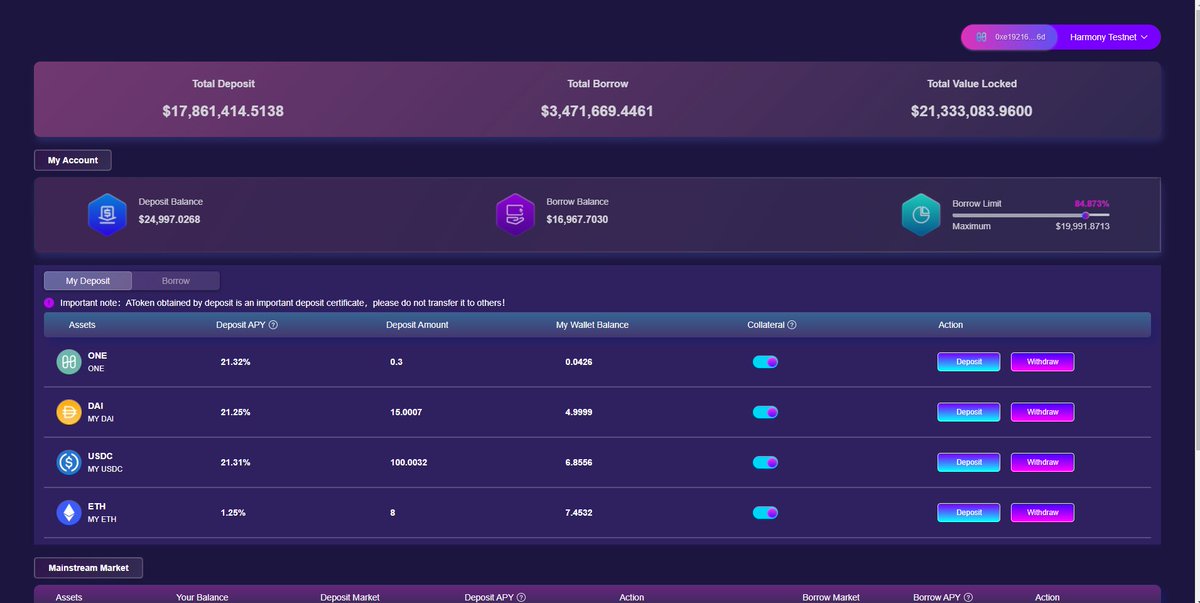Screen dimensions: 1200x603
Task: Click the Collateral help icon
Action: point(792,325)
